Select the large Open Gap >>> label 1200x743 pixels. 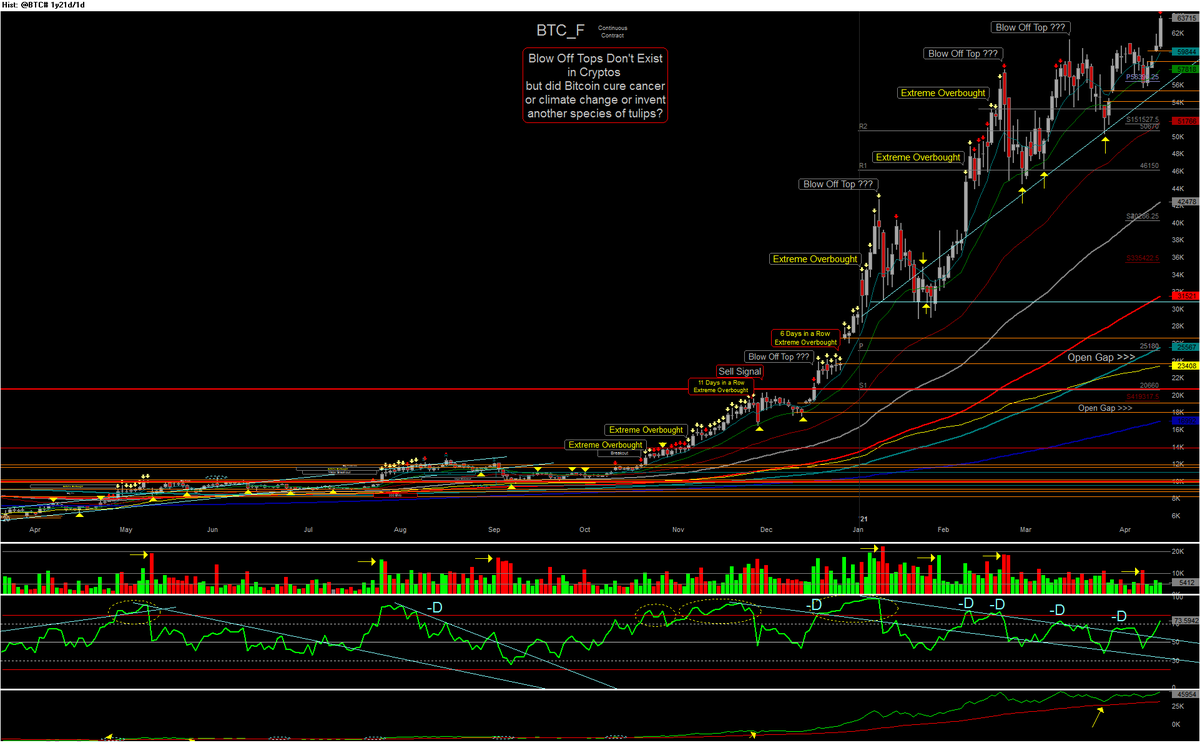point(1101,357)
